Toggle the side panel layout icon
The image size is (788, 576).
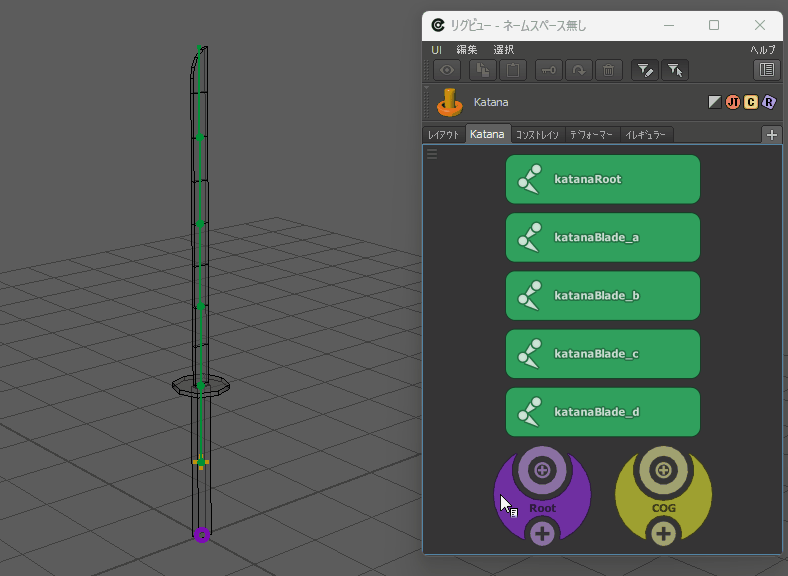(x=766, y=70)
